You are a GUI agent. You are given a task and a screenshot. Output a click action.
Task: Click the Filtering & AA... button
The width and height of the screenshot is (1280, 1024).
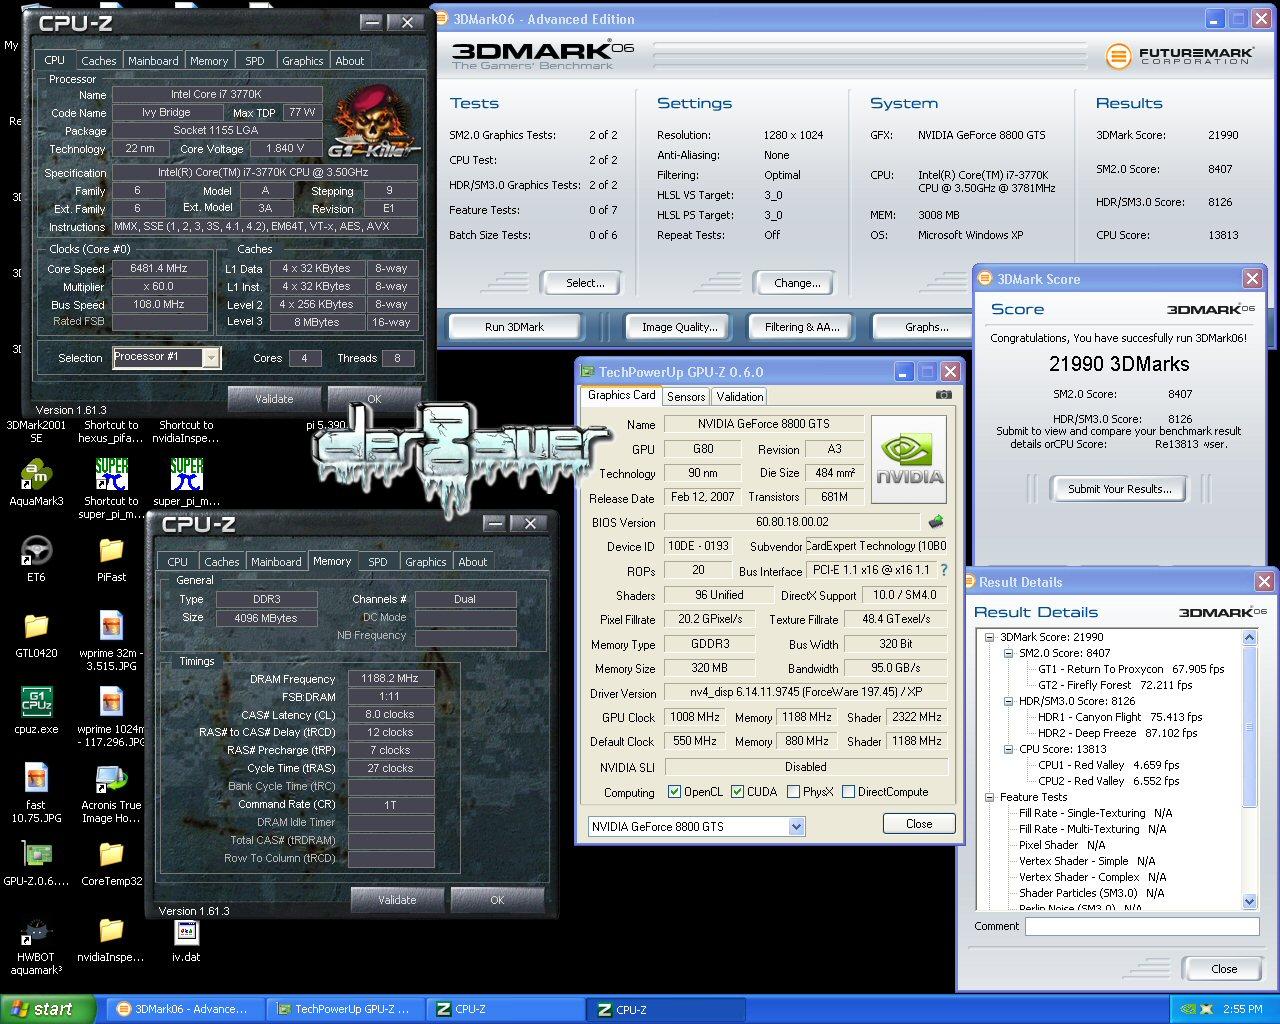pos(802,327)
